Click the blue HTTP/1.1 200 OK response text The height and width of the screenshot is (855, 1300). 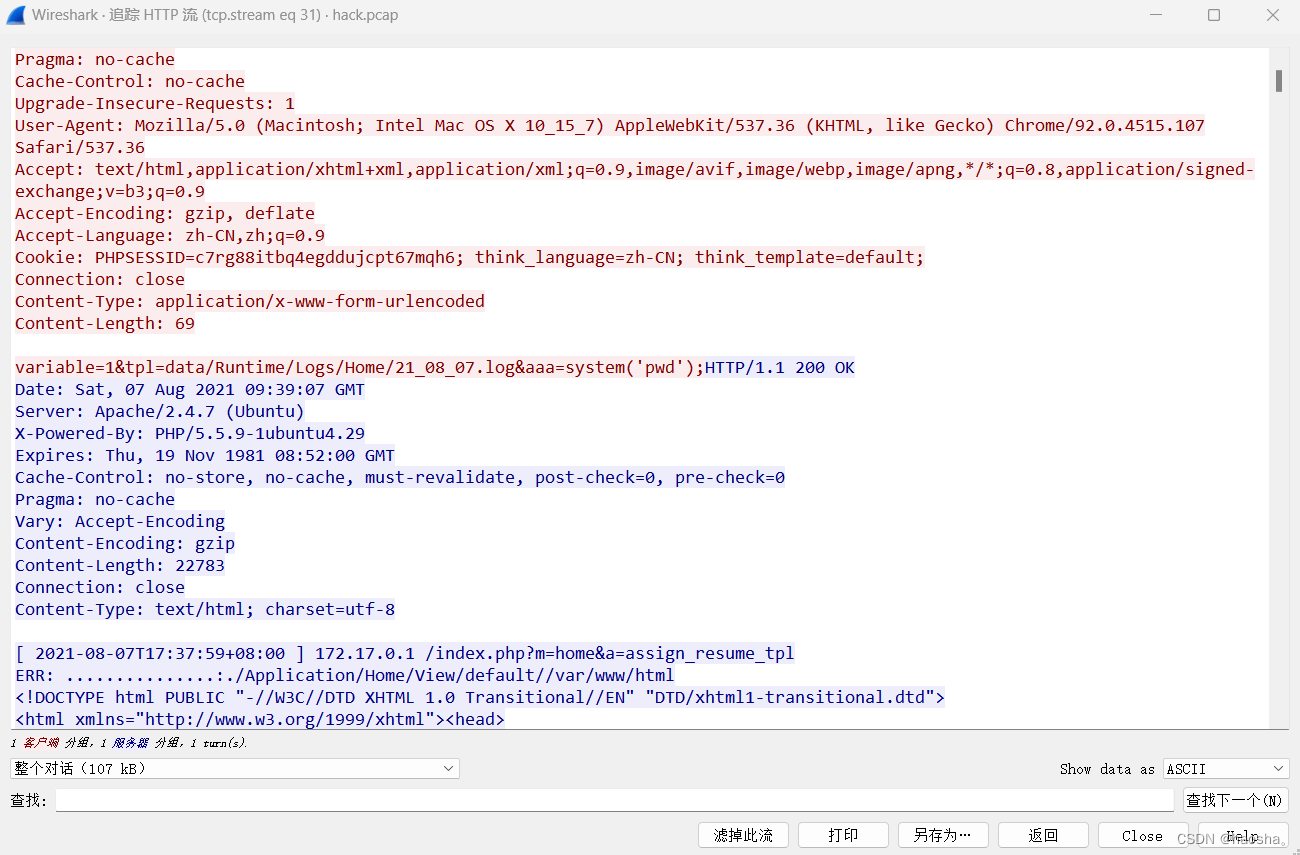[778, 367]
